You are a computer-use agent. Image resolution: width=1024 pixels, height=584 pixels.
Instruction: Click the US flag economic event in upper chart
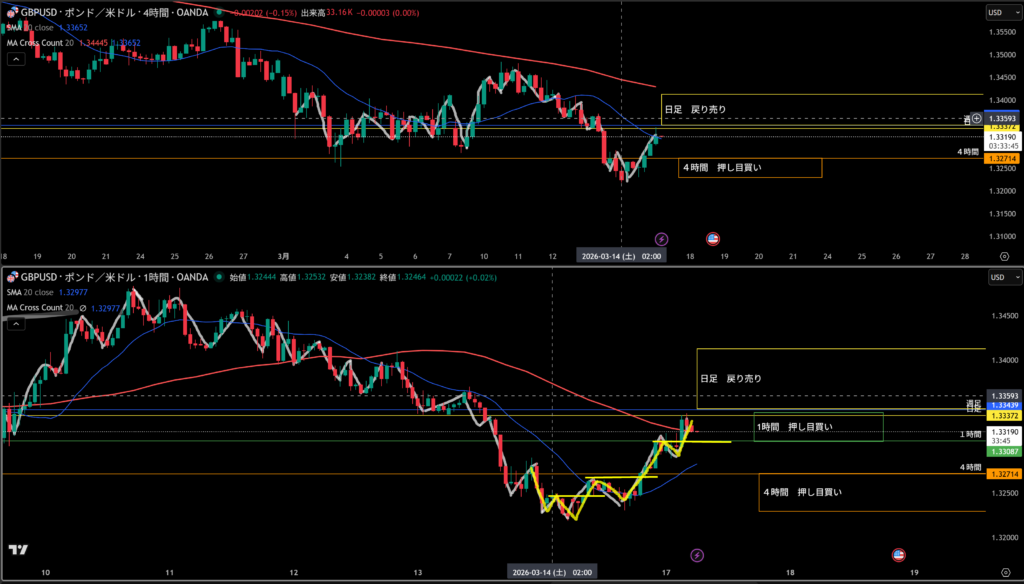pyautogui.click(x=713, y=238)
